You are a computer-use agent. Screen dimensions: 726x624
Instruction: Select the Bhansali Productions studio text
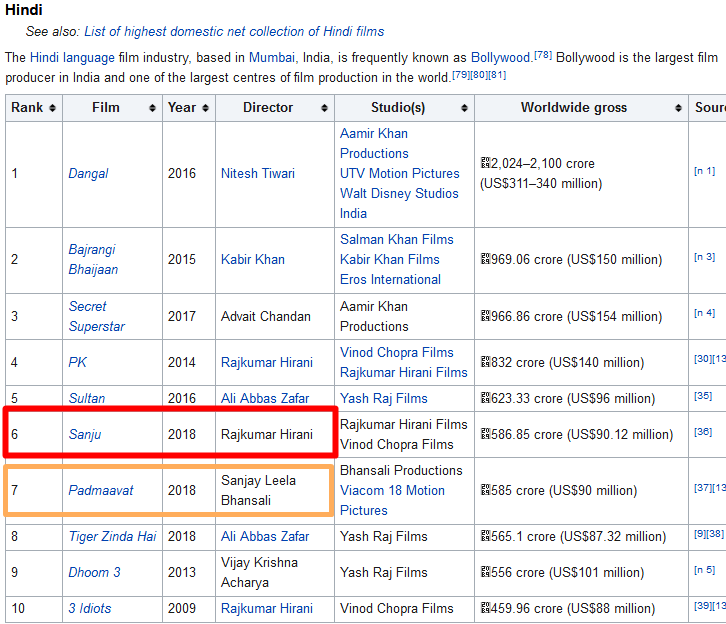(401, 470)
